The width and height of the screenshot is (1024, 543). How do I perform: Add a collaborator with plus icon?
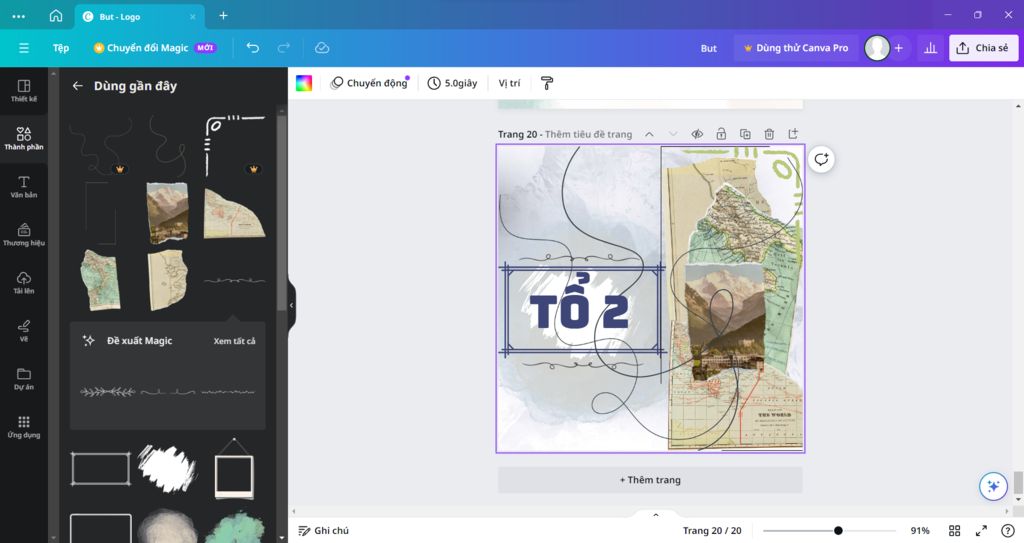(x=899, y=48)
